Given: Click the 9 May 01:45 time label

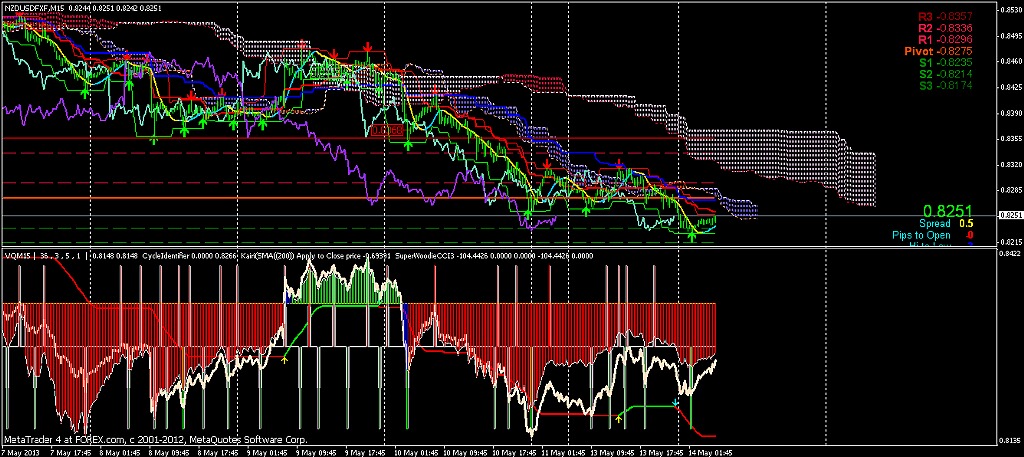Looking at the screenshot, I should [267, 452].
